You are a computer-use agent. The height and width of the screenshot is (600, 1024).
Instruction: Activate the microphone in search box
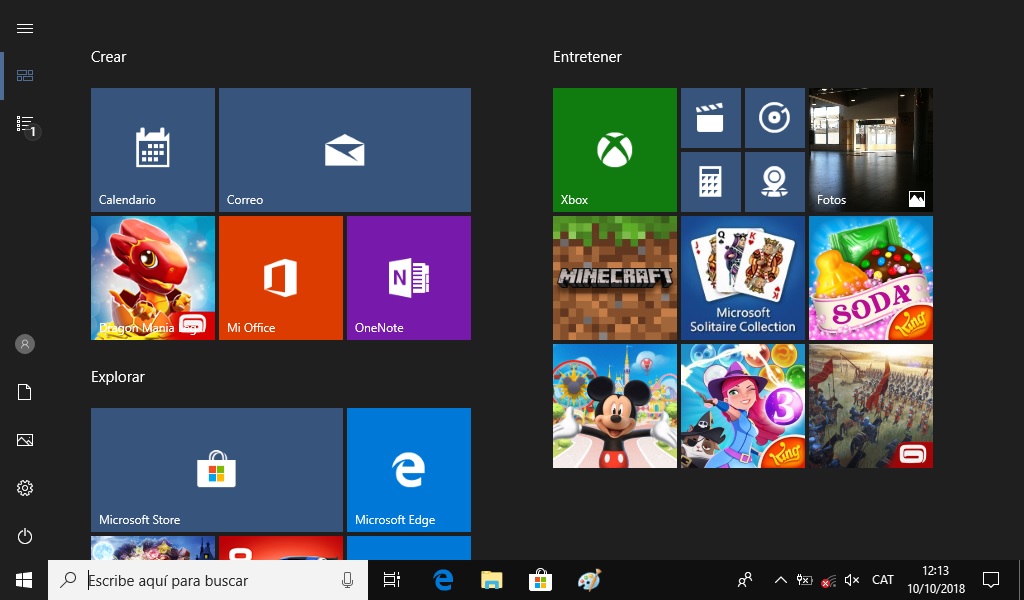[x=347, y=580]
